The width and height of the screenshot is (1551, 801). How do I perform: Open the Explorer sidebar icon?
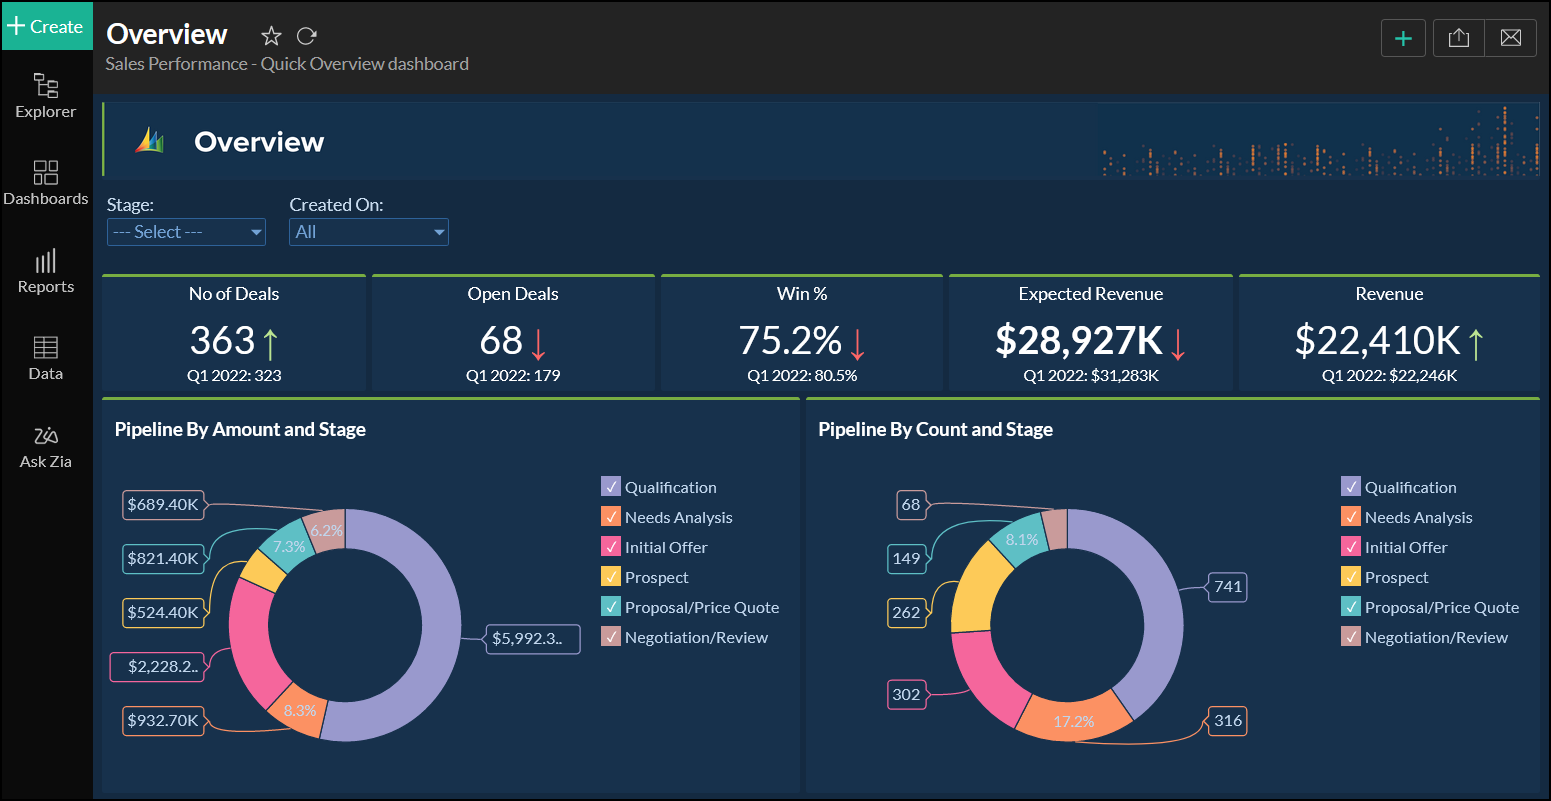[46, 95]
